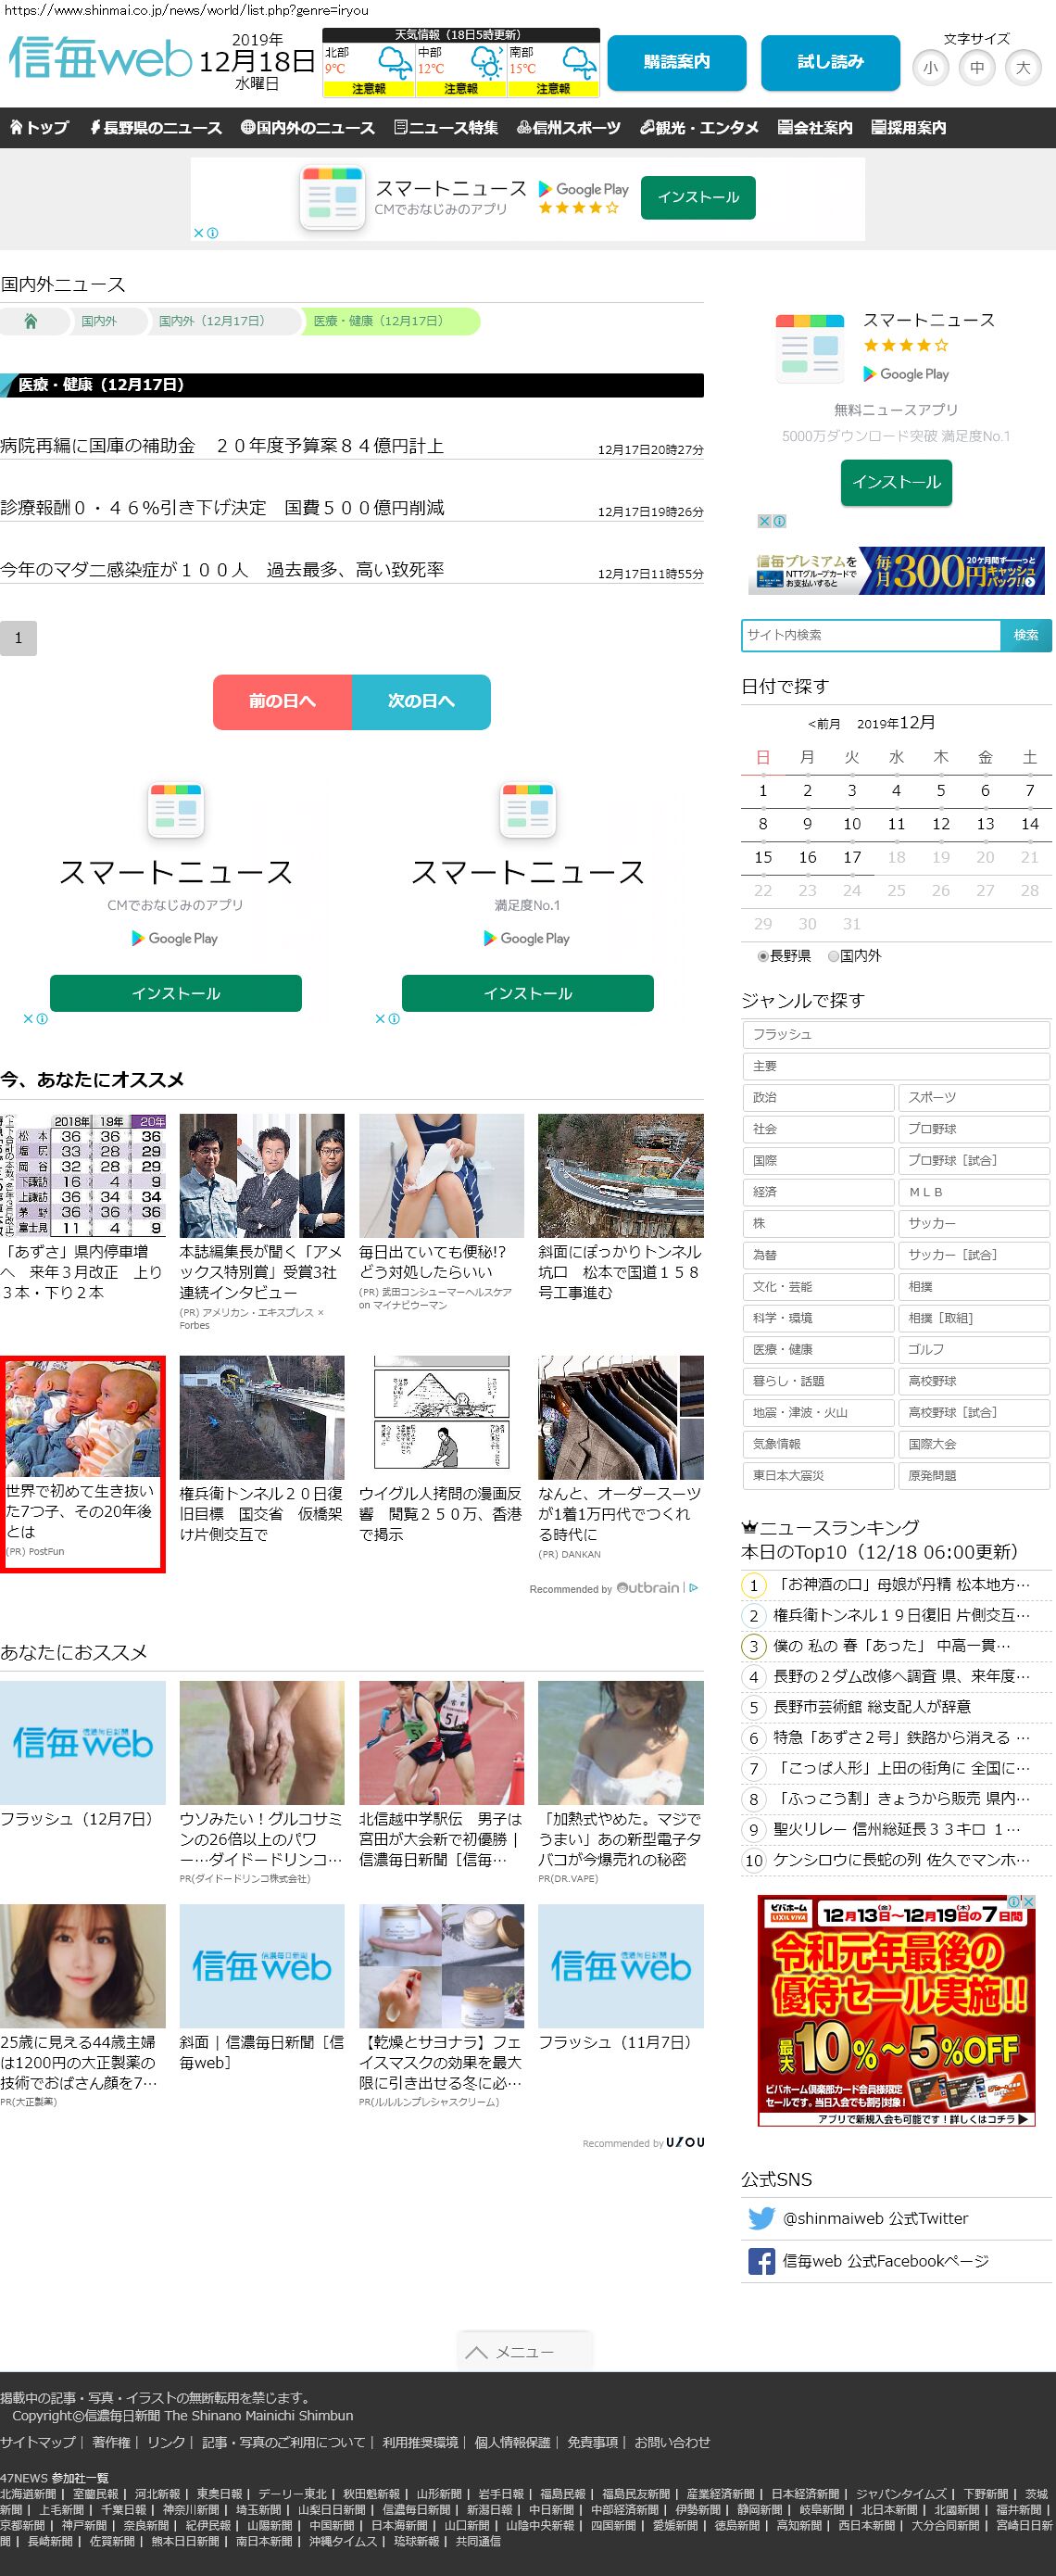Click the Outbrain recommendation info icon
This screenshot has height=2576, width=1056.
pyautogui.click(x=694, y=1588)
